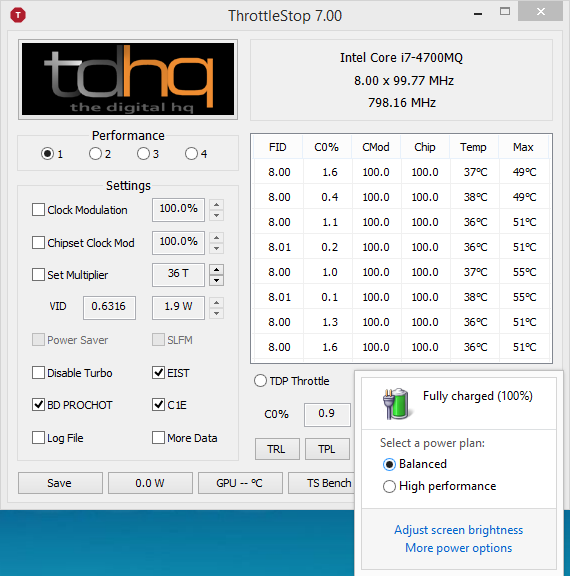This screenshot has height=576, width=570.
Task: Open the TPL window
Action: [x=328, y=449]
